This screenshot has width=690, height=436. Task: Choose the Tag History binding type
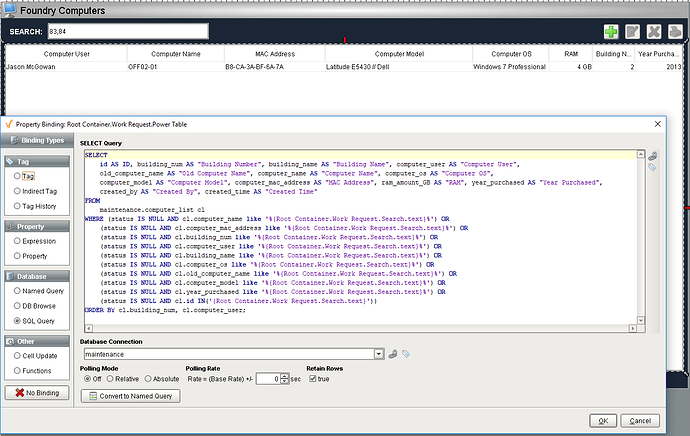click(x=17, y=206)
